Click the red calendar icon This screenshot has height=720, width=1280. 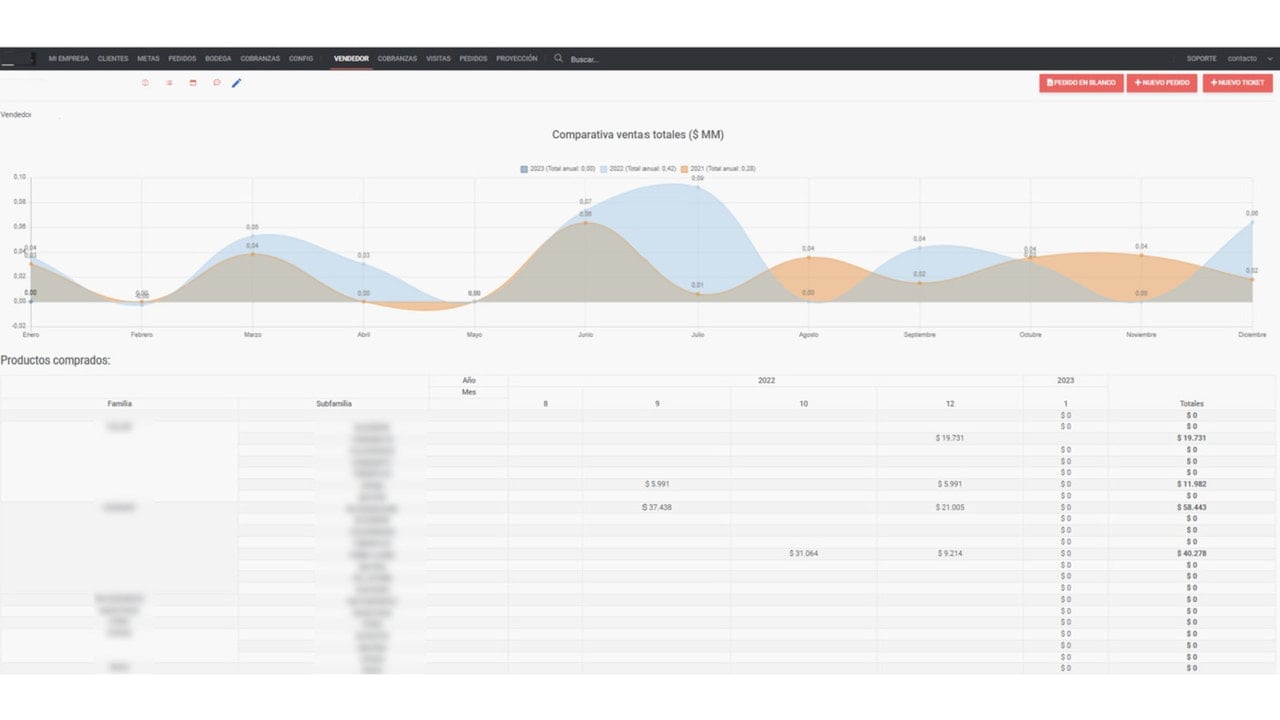[193, 83]
